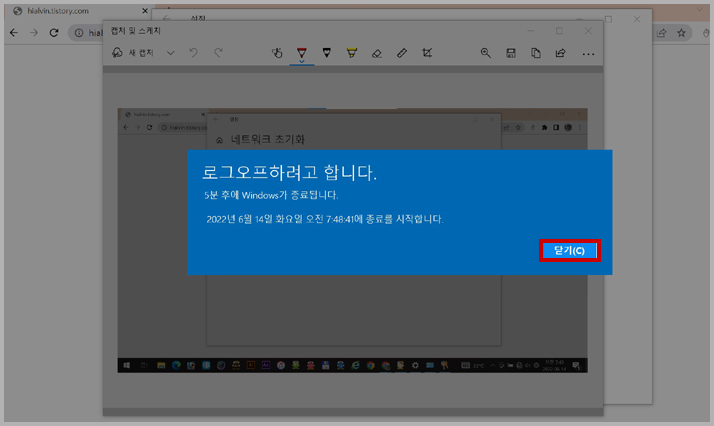Image resolution: width=714 pixels, height=426 pixels.
Task: Select the red ballpoint pen tool
Action: coord(301,53)
